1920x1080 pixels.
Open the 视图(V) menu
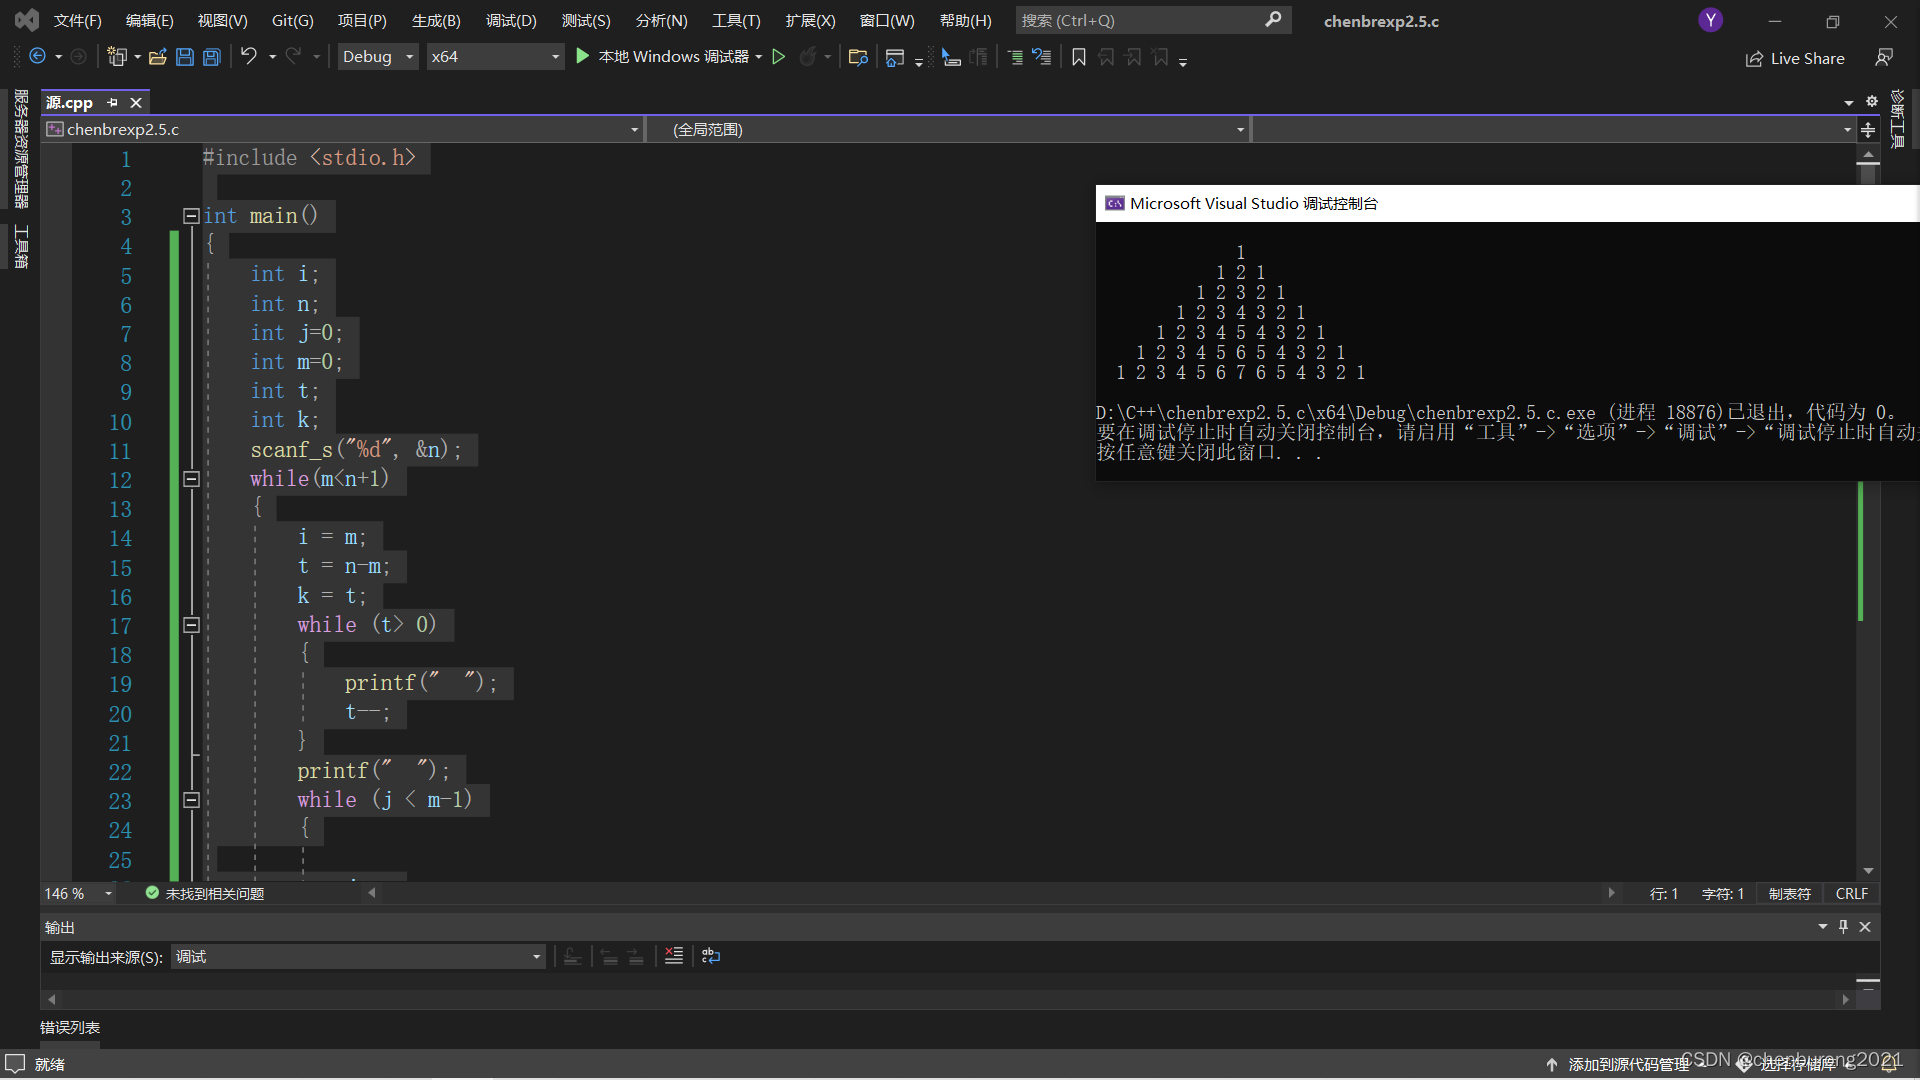pos(222,20)
